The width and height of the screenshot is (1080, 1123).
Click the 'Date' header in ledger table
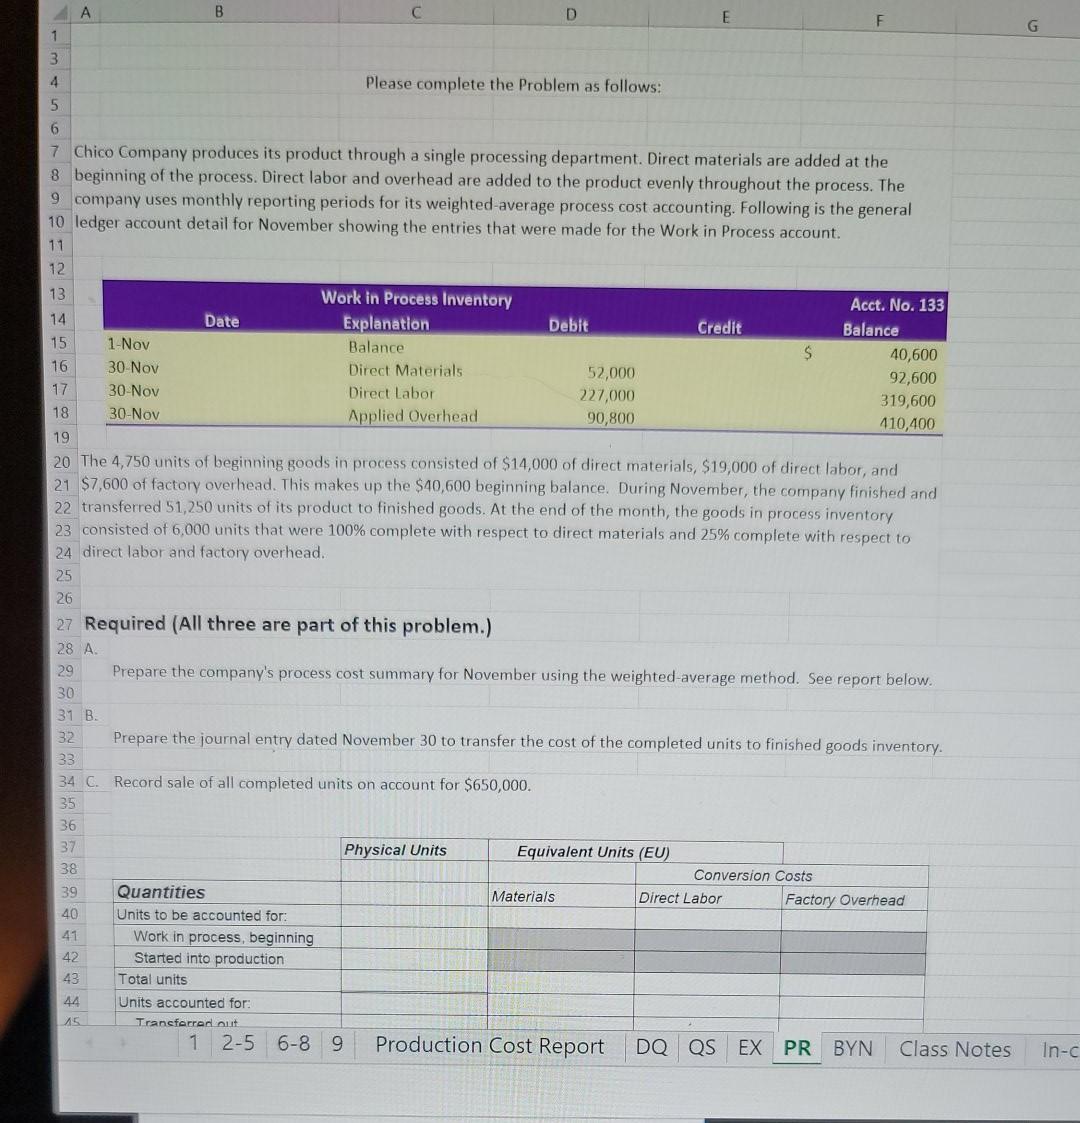click(222, 321)
